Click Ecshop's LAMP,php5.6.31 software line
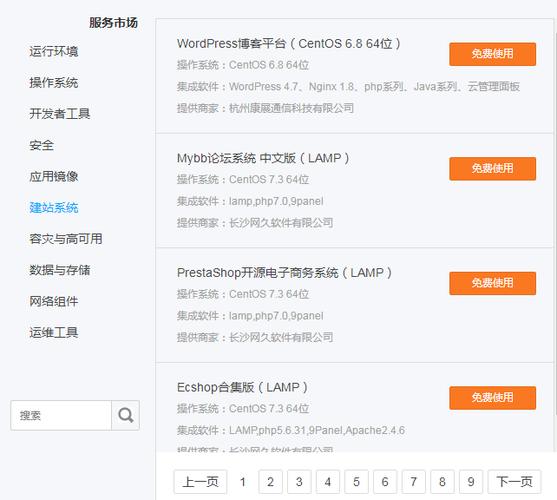This screenshot has height=500, width=557. click(291, 430)
